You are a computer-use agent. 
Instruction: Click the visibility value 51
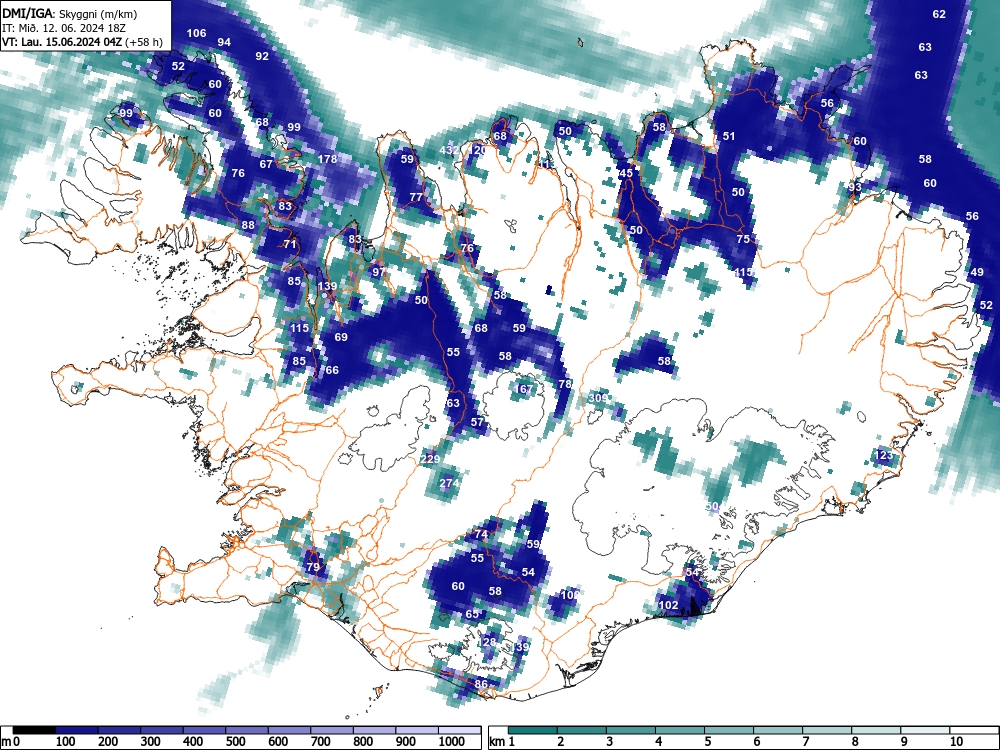click(728, 136)
